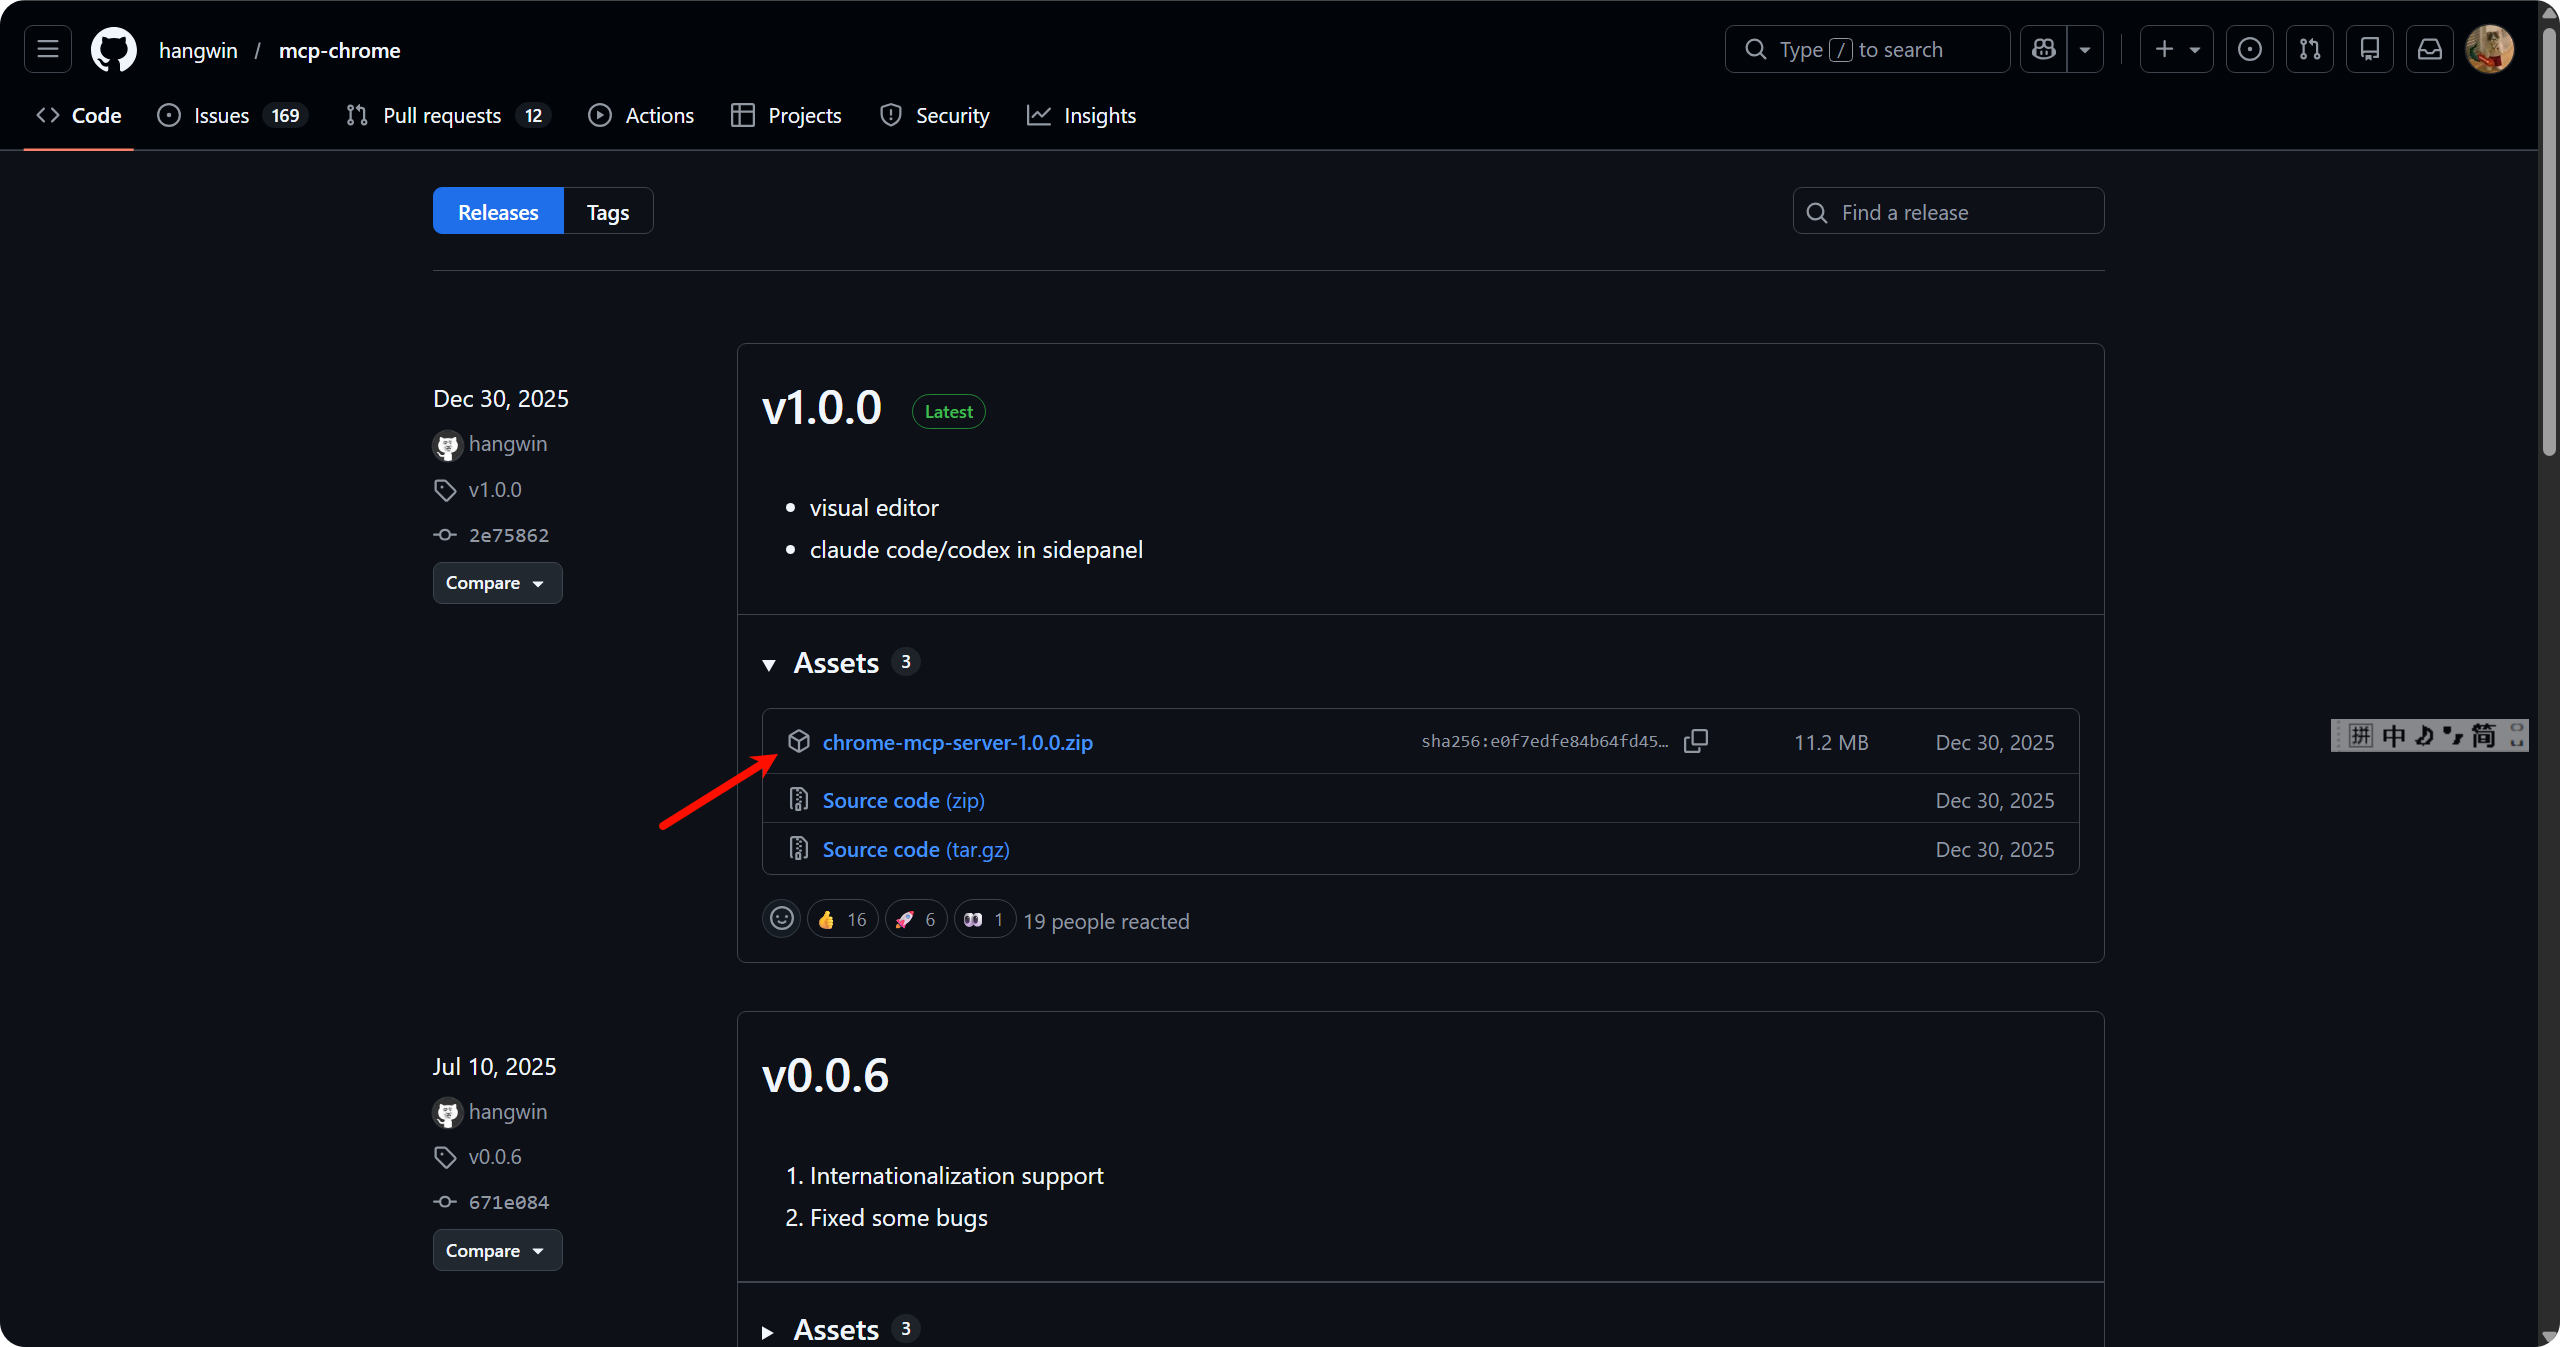The width and height of the screenshot is (2560, 1347).
Task: Click the vertical page scrollbar thumb
Action: pyautogui.click(x=2549, y=240)
